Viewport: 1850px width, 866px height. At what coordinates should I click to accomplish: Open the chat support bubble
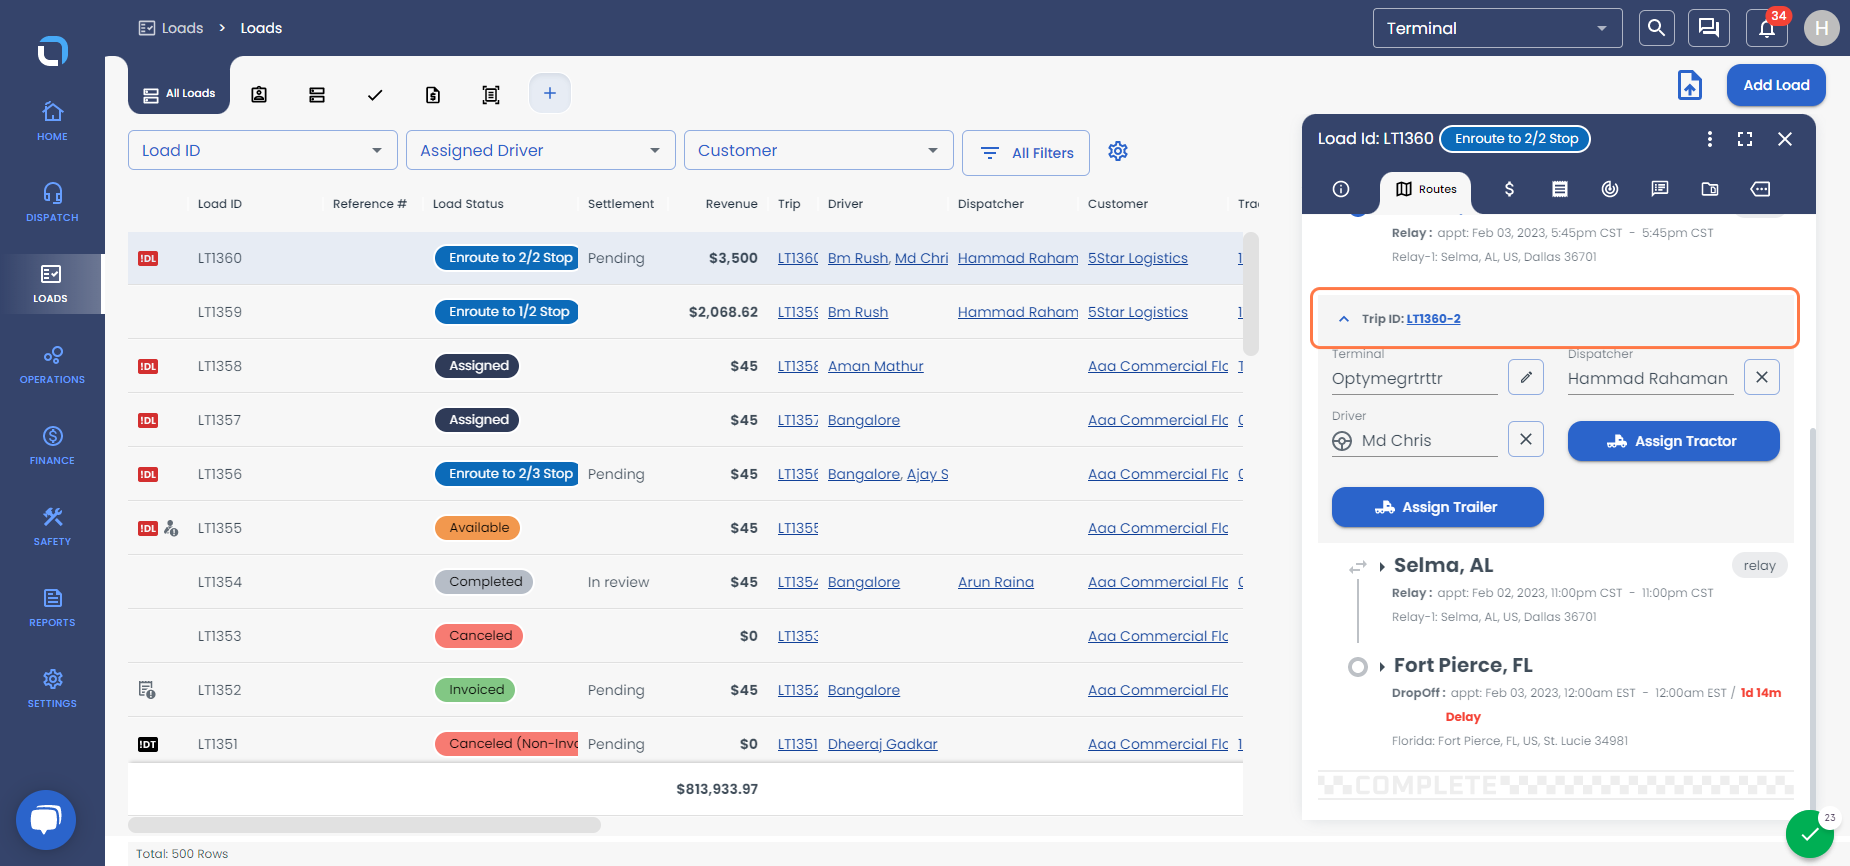tap(46, 820)
